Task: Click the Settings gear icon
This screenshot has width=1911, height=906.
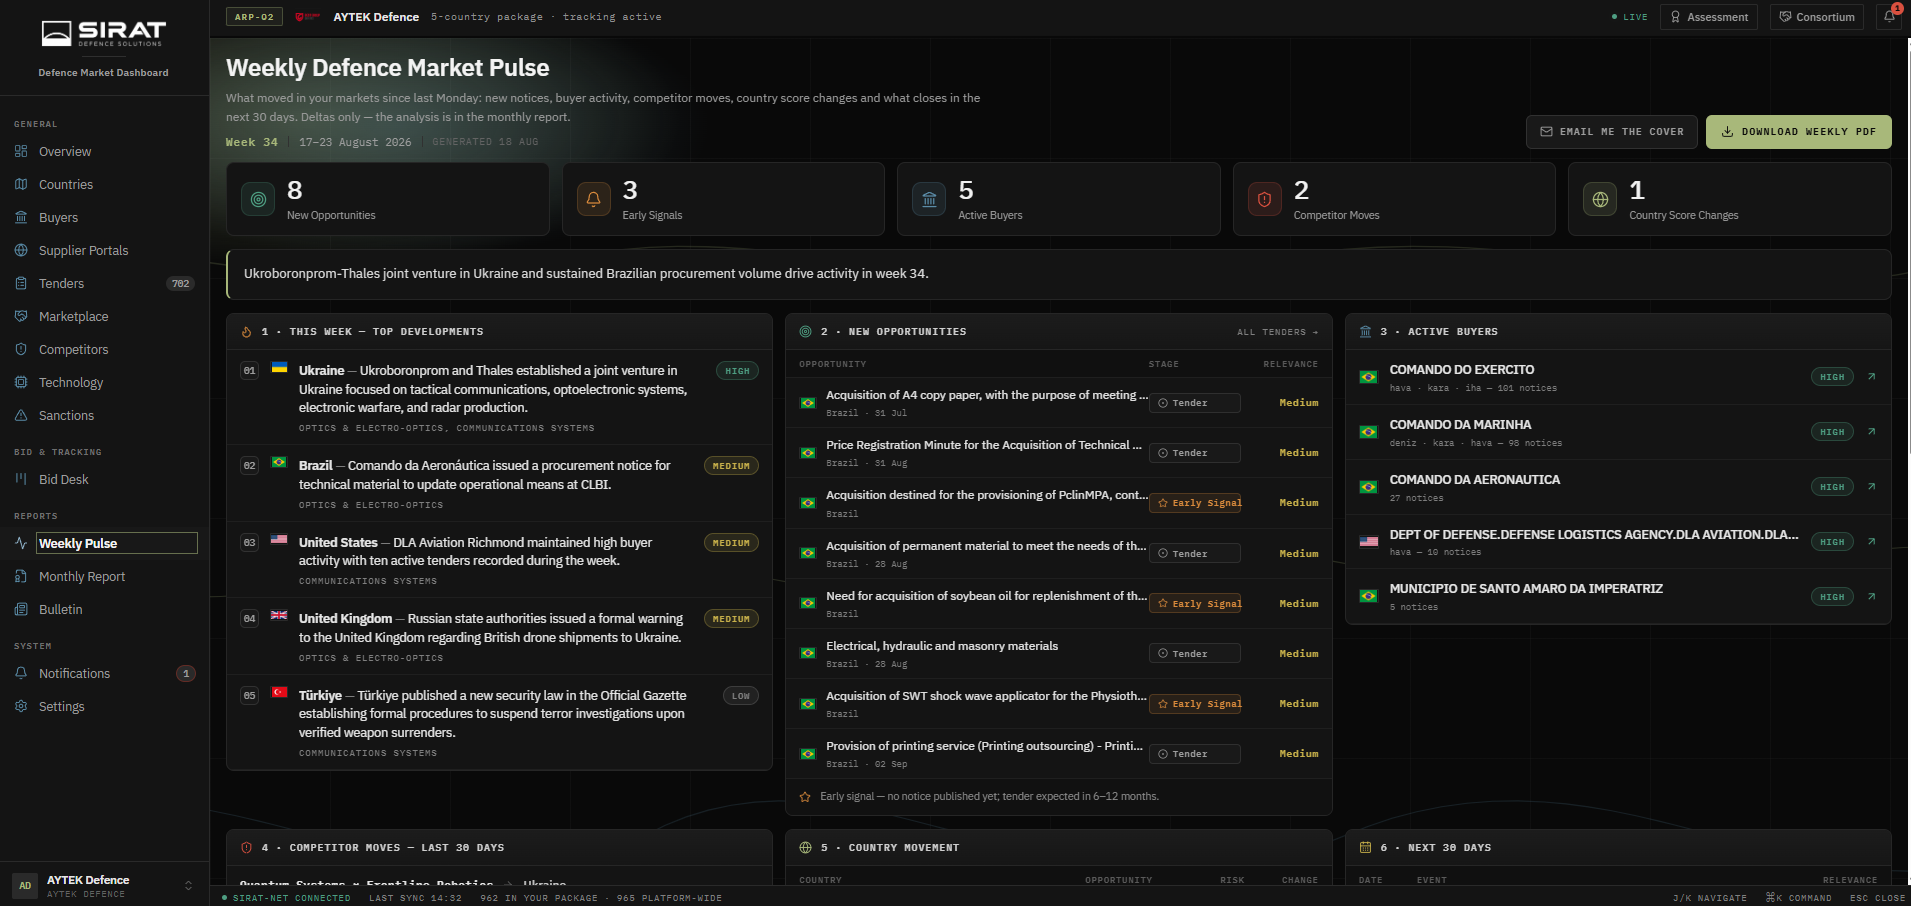Action: coord(21,707)
